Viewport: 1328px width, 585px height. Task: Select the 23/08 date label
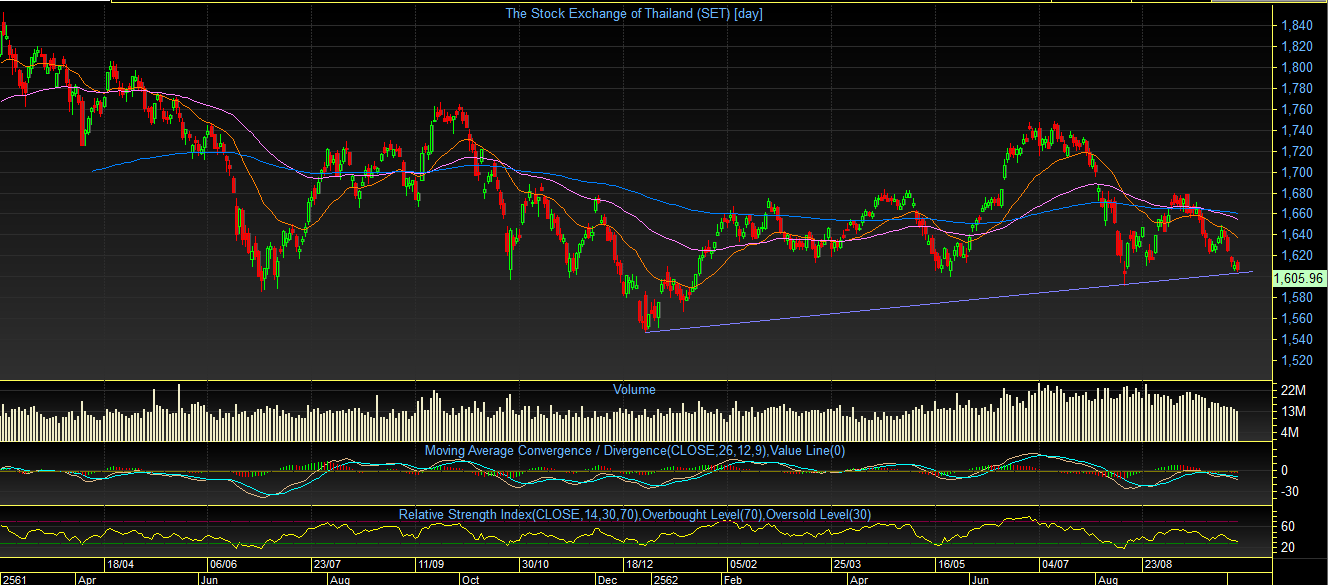coord(1159,565)
